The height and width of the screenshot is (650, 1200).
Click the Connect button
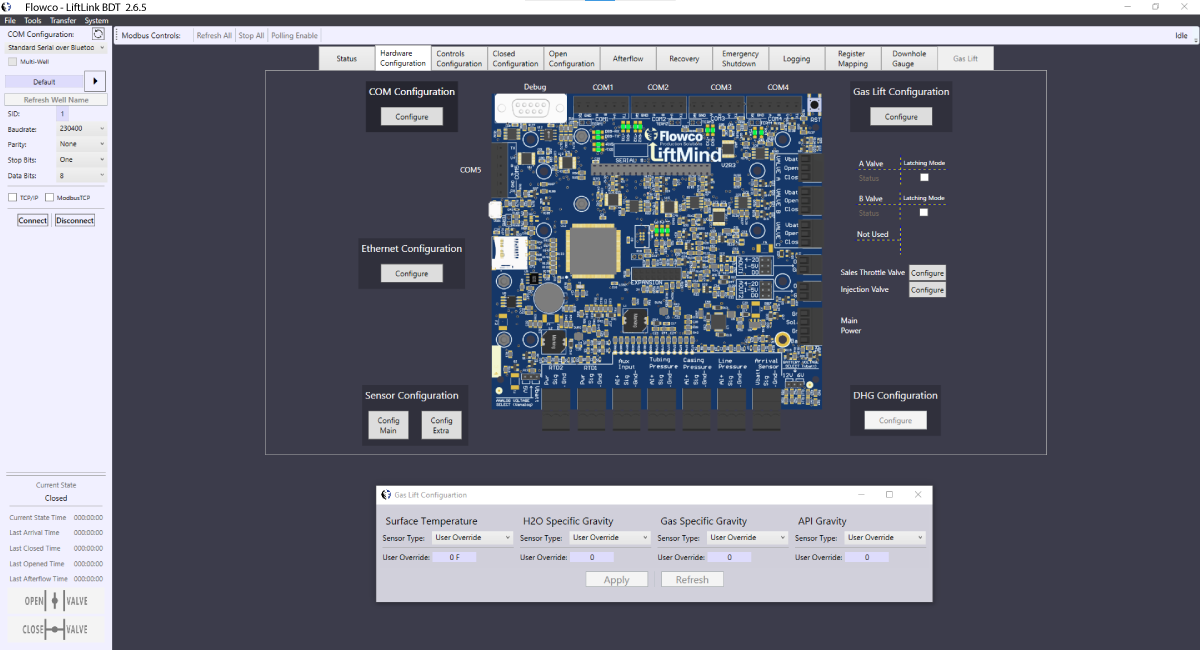coord(32,220)
